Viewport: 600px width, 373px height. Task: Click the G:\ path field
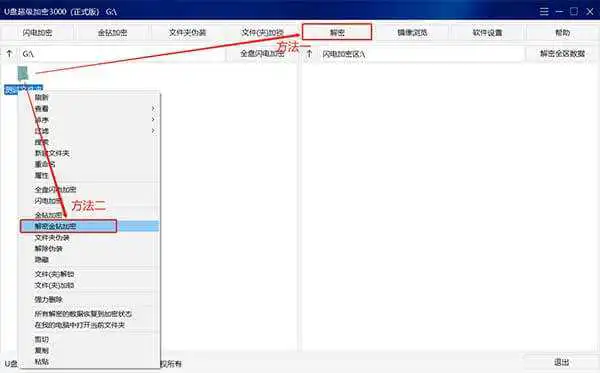122,54
